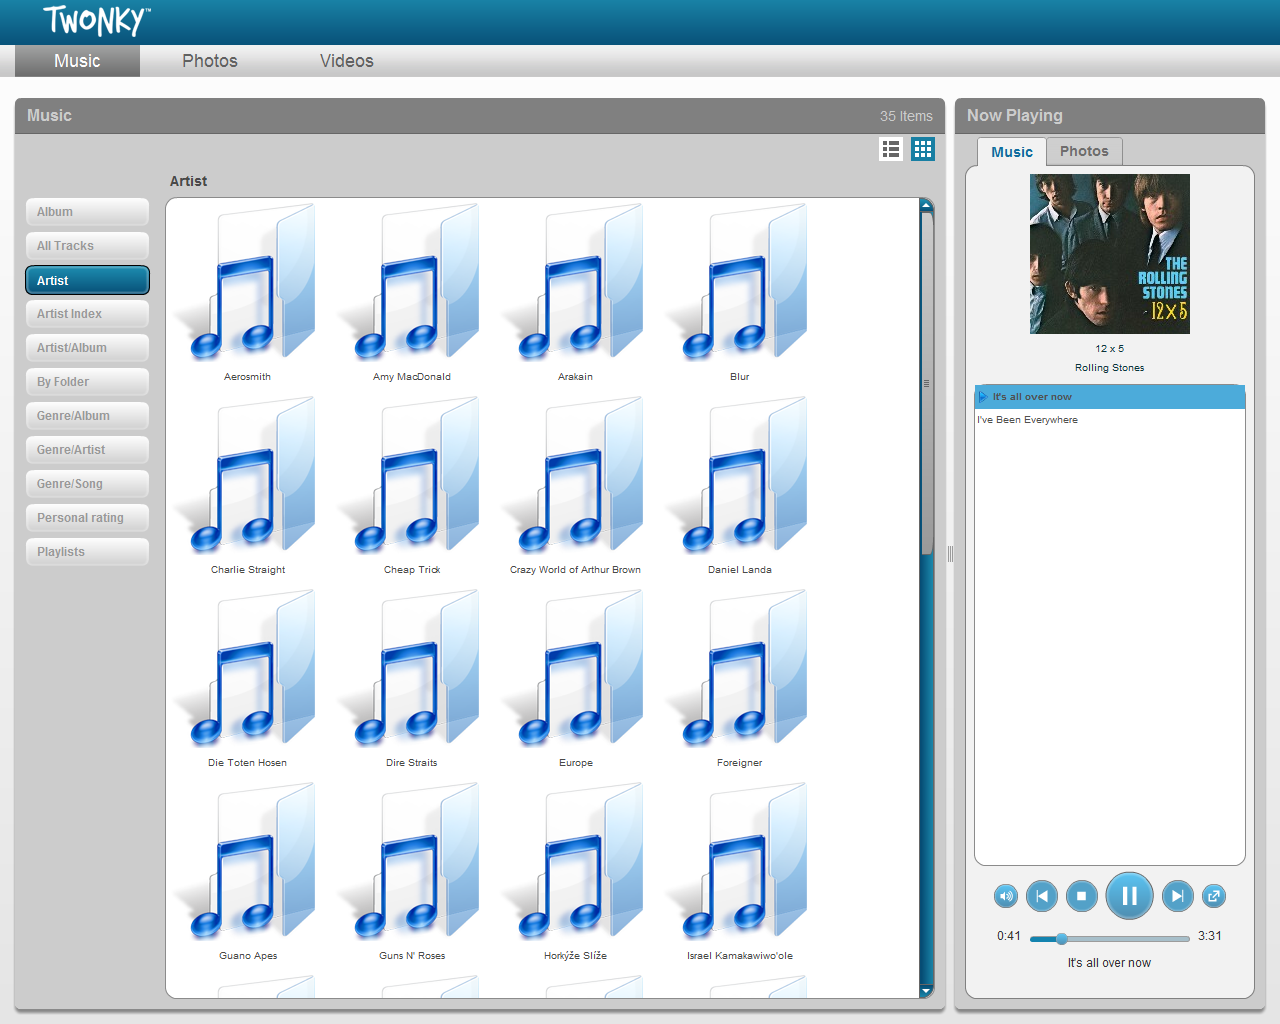Viewport: 1280px width, 1024px height.
Task: Browse music By Folder
Action: click(x=87, y=382)
